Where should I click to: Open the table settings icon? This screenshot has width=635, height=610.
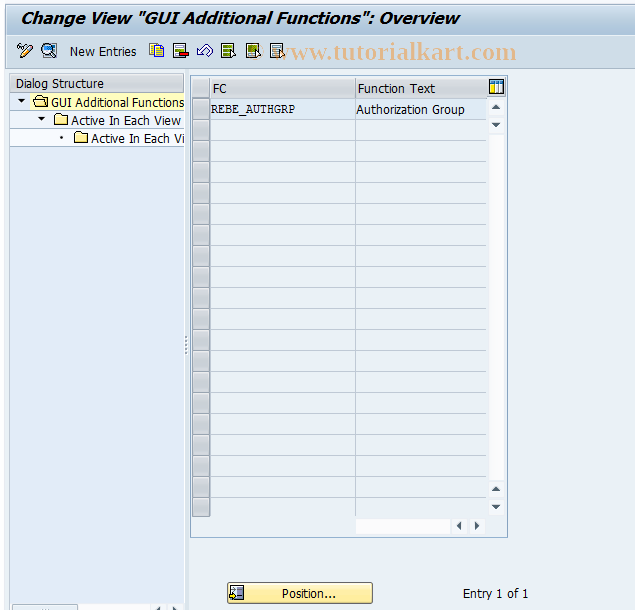pos(496,87)
